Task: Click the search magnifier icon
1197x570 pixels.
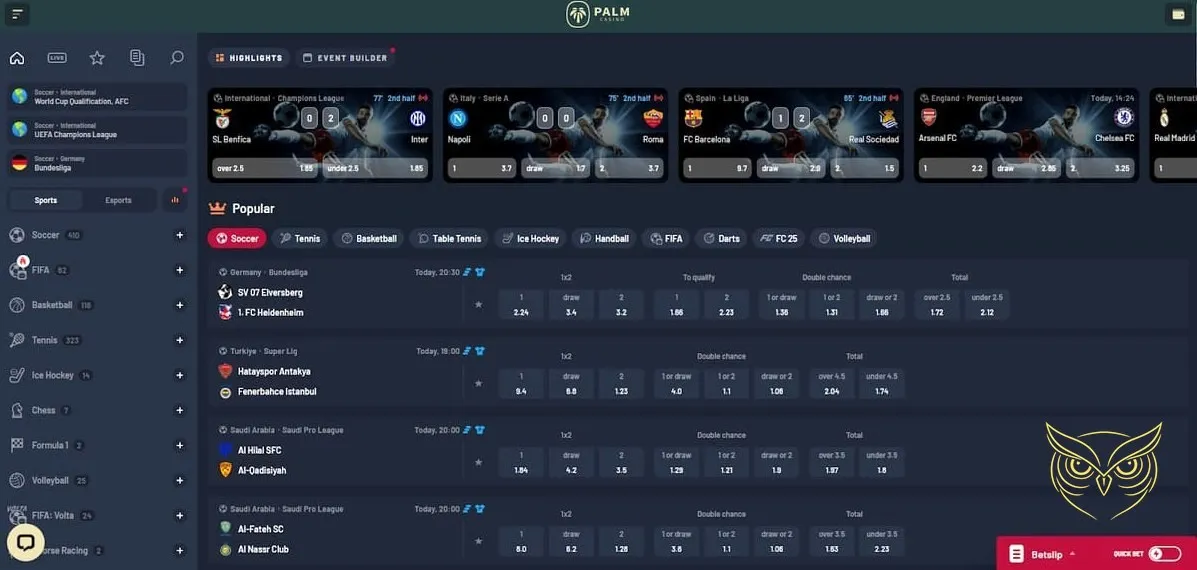Action: pos(177,58)
